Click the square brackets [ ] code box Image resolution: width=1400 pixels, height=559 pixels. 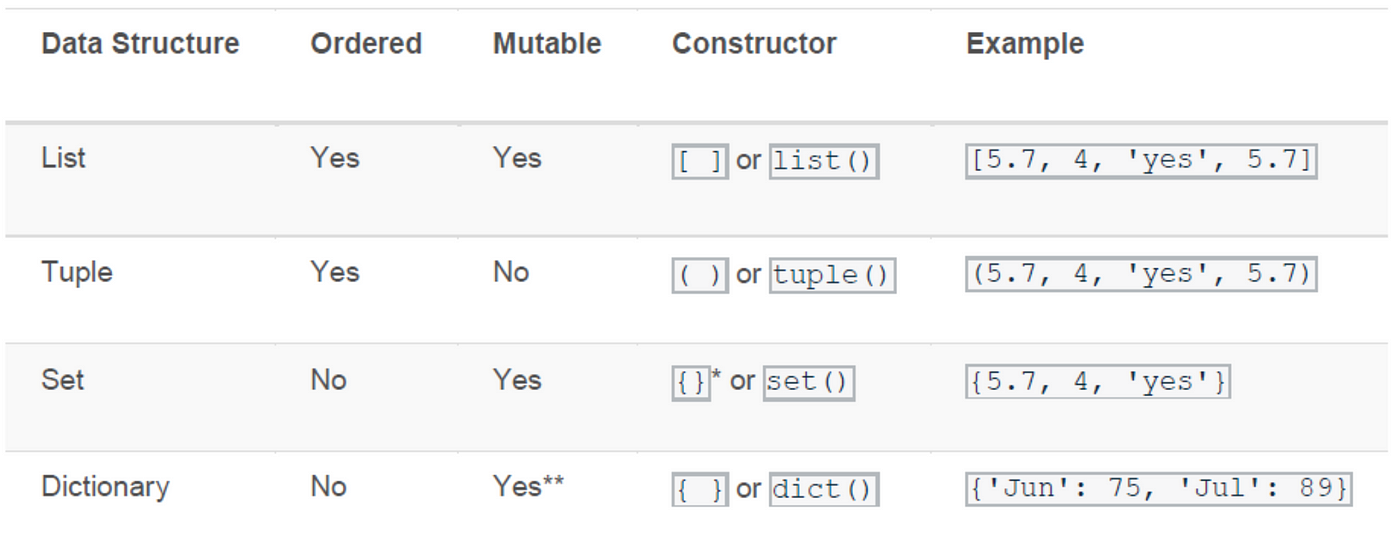[x=700, y=162]
